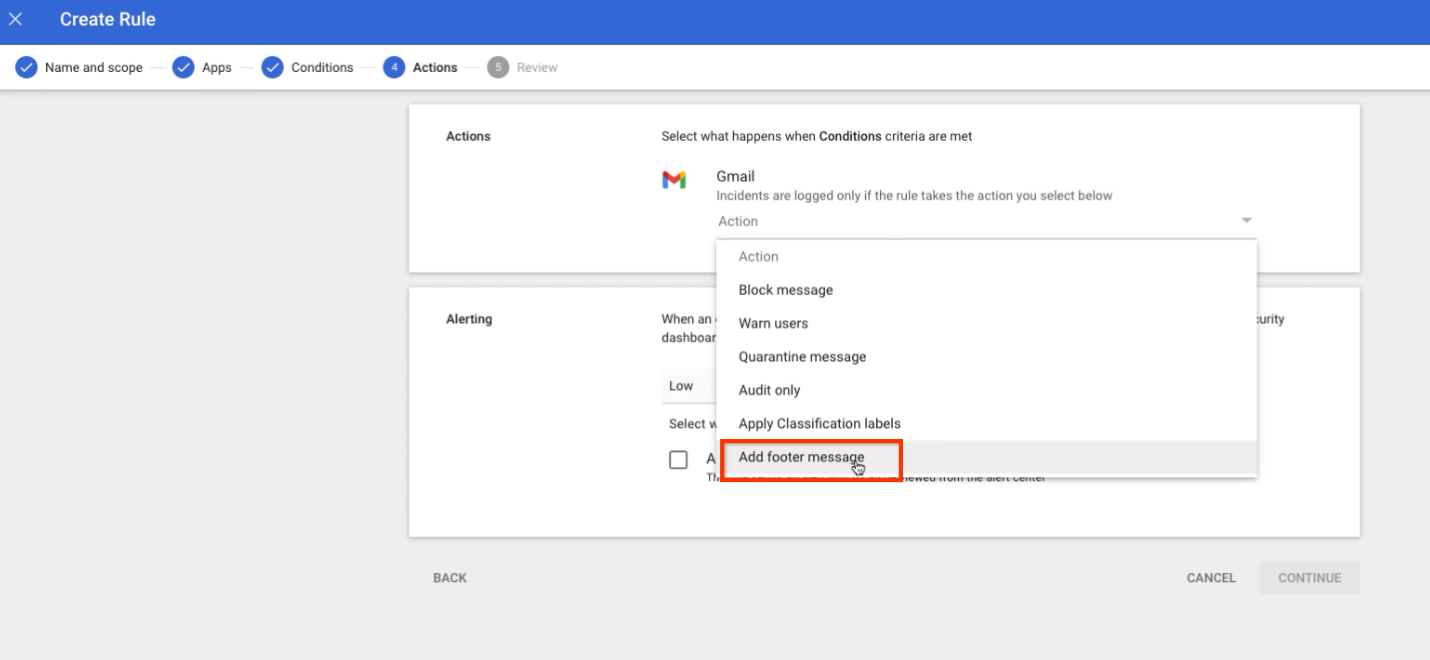
Task: Close the Create Rule dialog
Action: pos(16,20)
